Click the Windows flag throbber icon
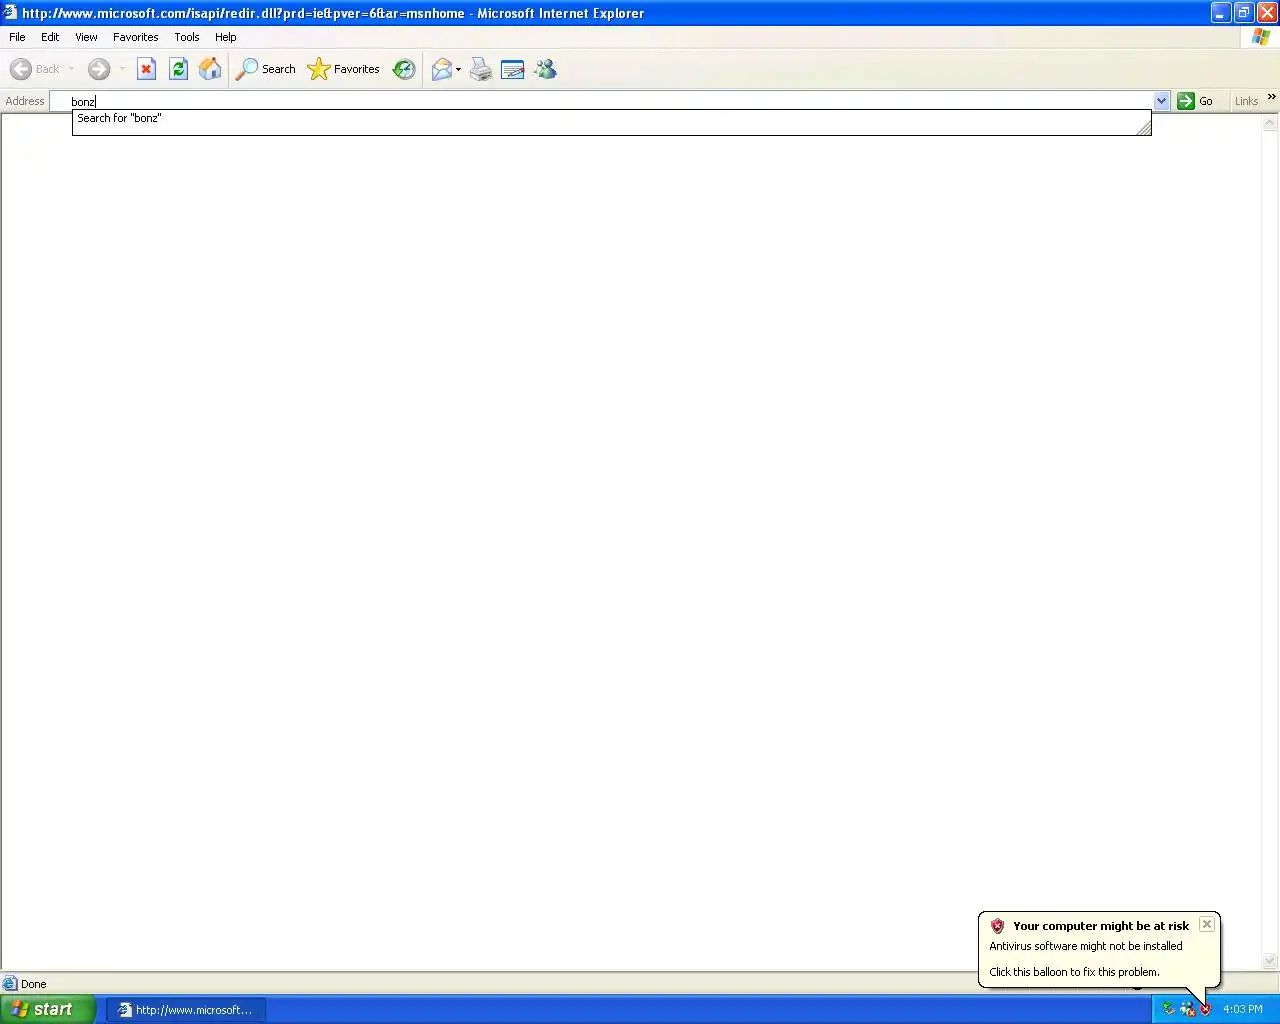The width and height of the screenshot is (1280, 1024). coord(1261,37)
